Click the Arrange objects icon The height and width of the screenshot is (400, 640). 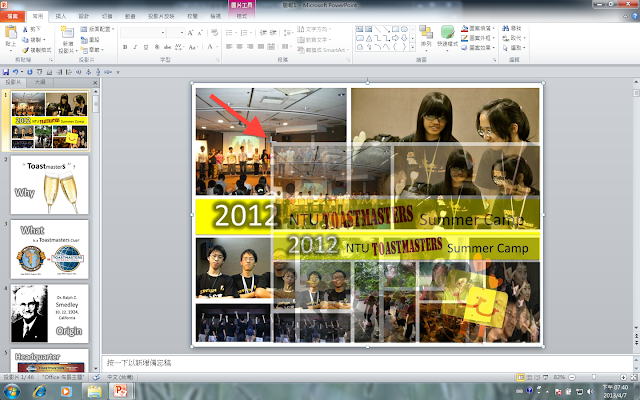(x=426, y=33)
